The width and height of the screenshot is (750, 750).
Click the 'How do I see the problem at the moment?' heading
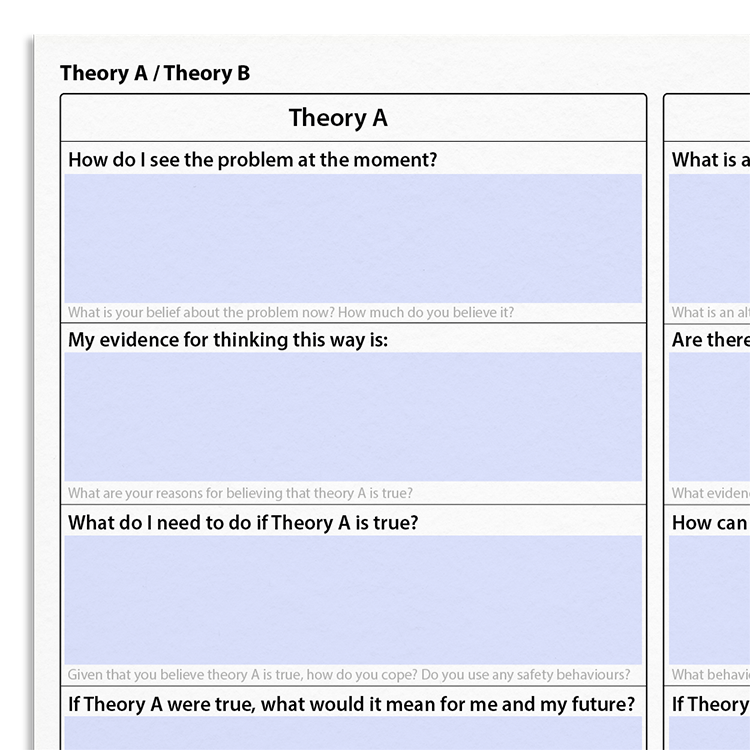[x=253, y=160]
